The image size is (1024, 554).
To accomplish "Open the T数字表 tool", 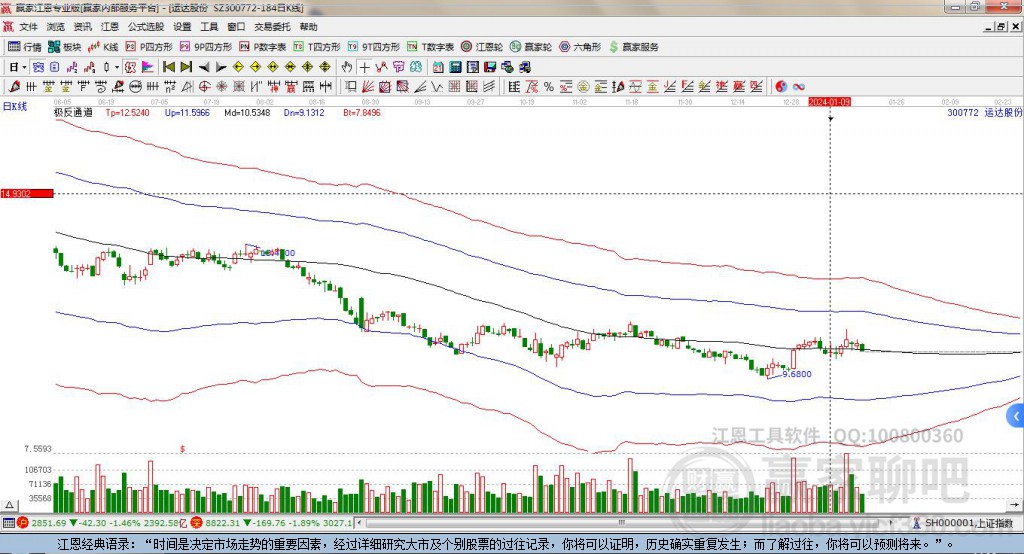I will 430,47.
